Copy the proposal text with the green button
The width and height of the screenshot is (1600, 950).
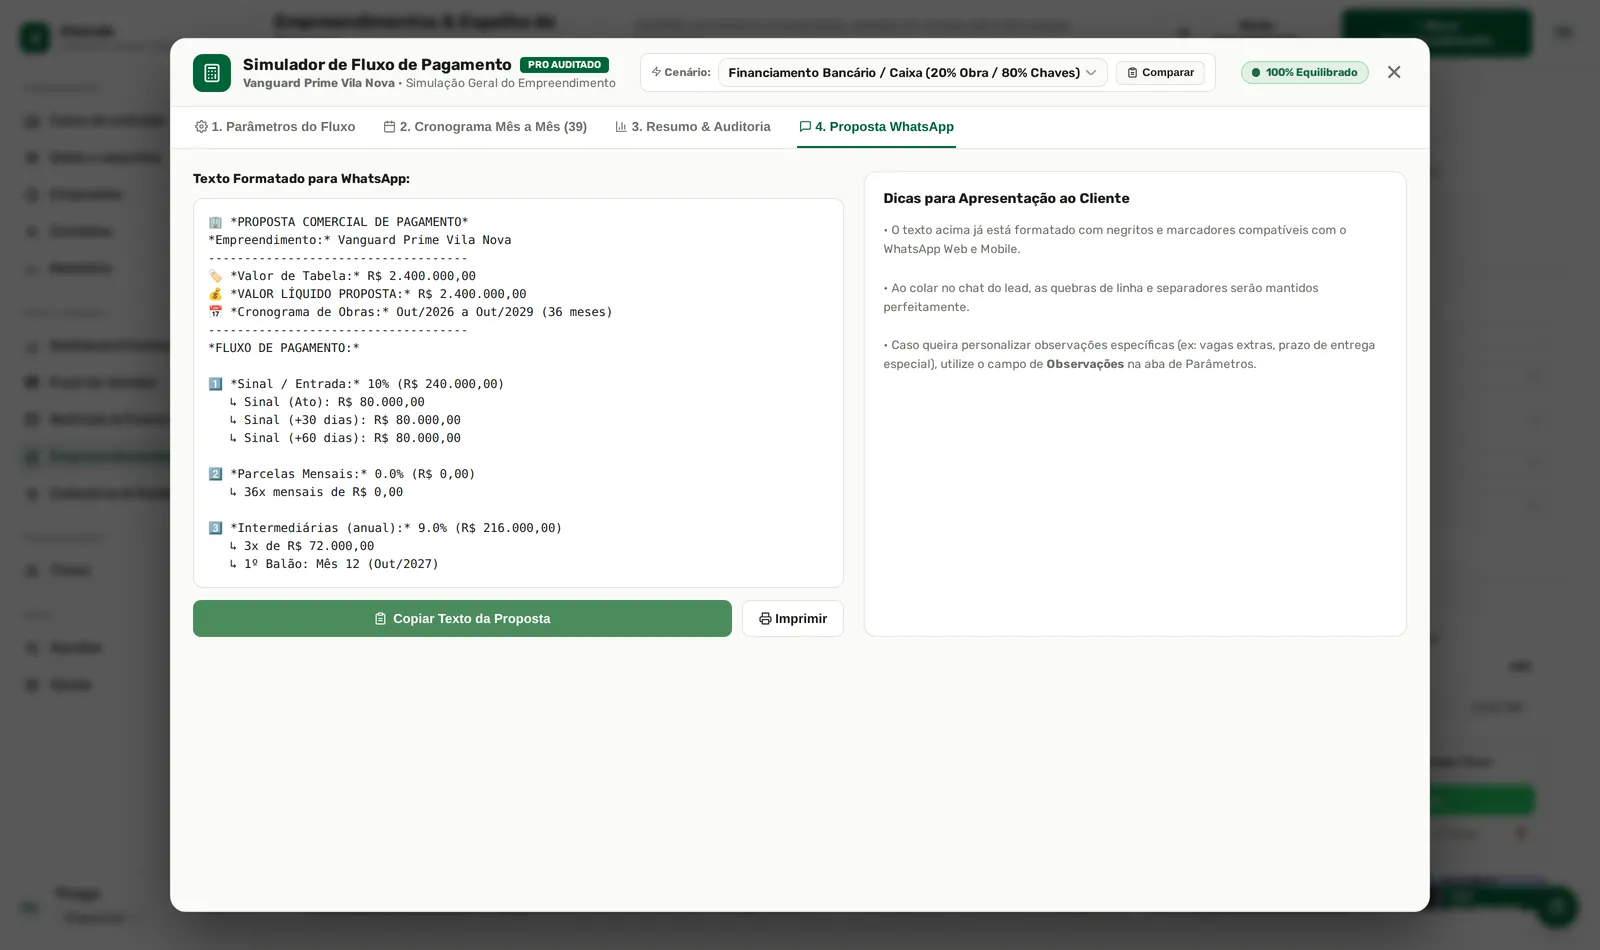click(462, 619)
